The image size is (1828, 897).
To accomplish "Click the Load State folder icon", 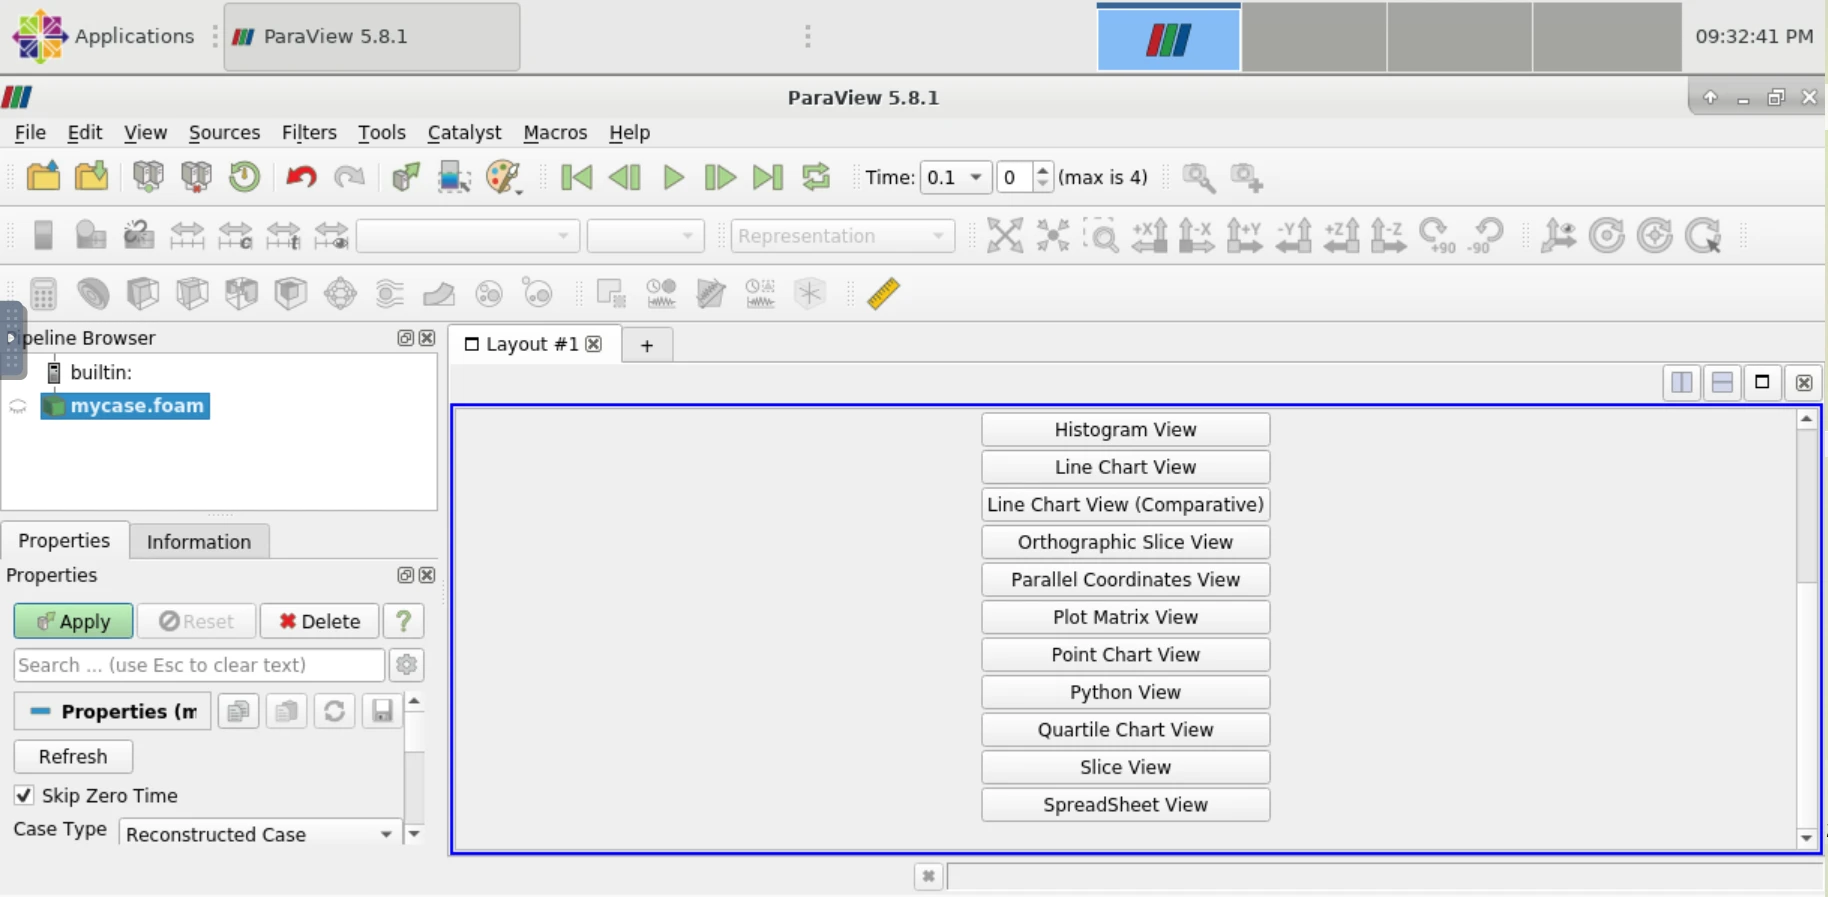I will pos(92,177).
